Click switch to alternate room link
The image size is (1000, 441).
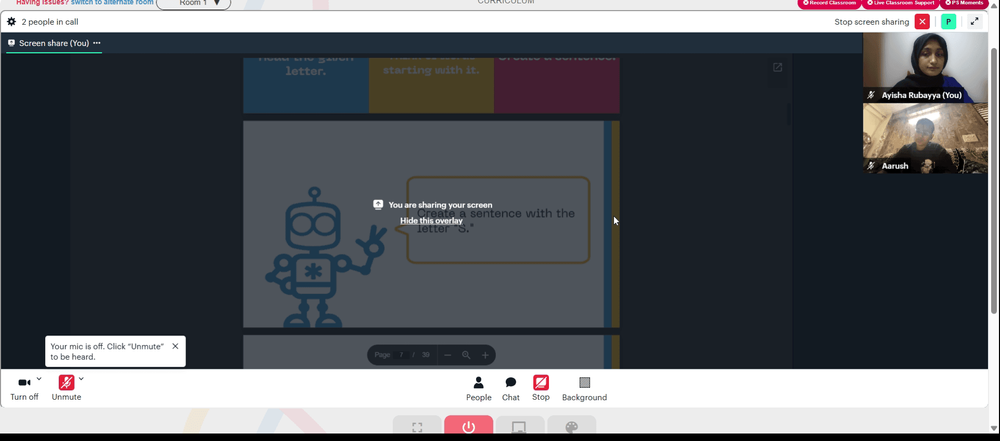pos(112,3)
